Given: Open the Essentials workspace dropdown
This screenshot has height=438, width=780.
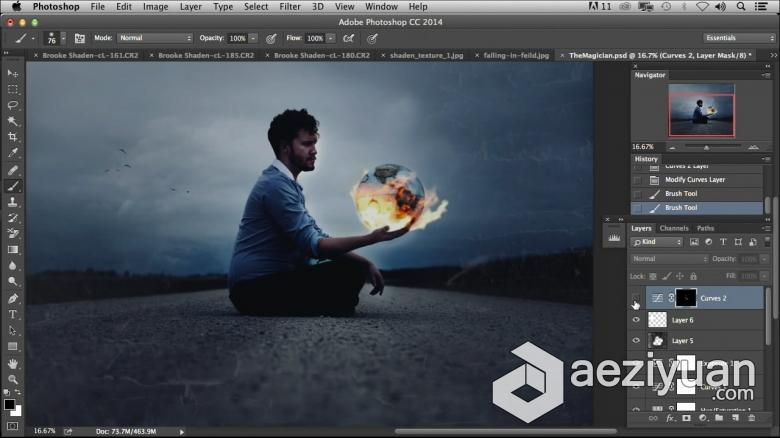Looking at the screenshot, I should [739, 38].
